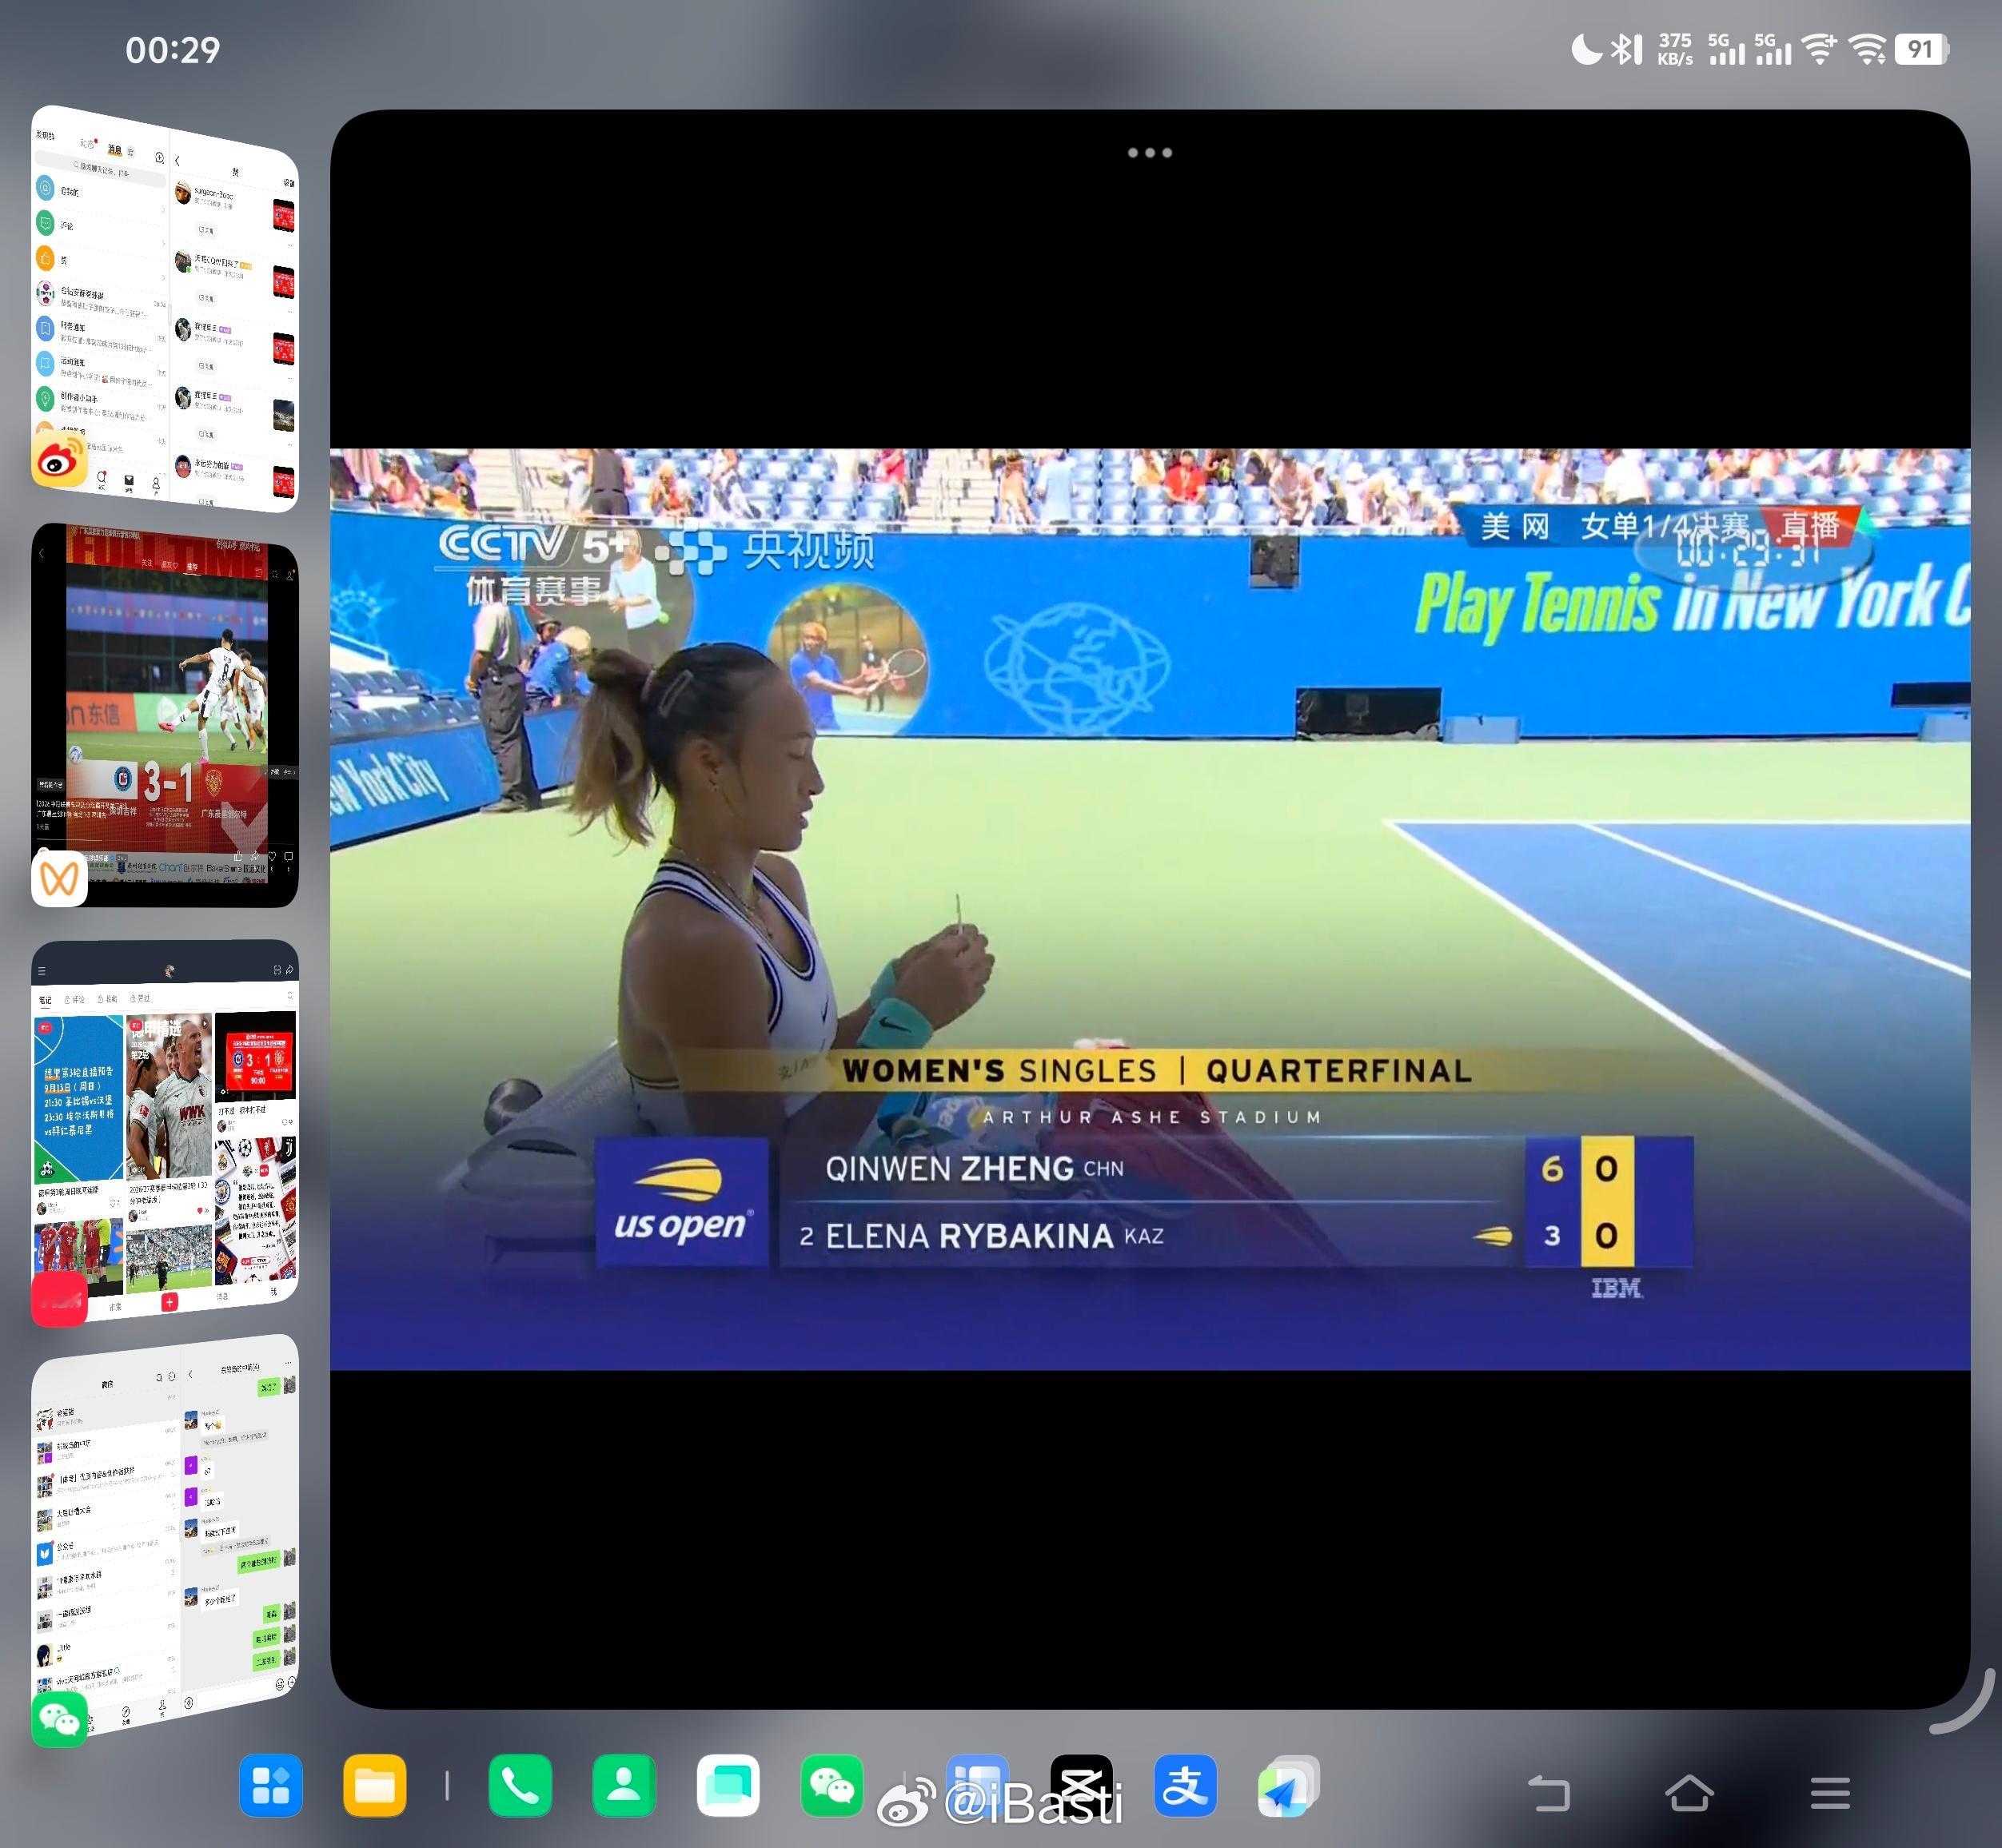Tap the three-dot window handle above the video
Viewport: 2002px width, 1848px height.
coord(1150,153)
